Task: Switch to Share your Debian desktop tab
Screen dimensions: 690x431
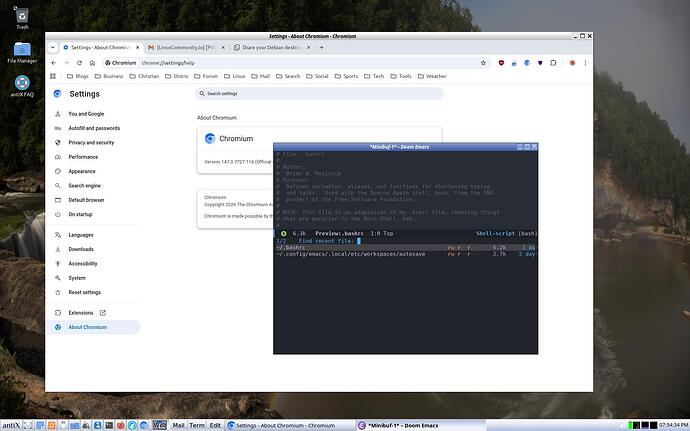Action: point(272,47)
